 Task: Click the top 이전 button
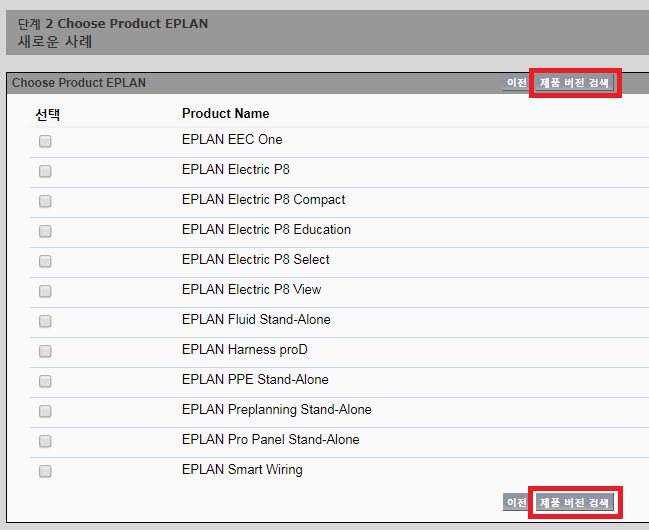pos(516,83)
